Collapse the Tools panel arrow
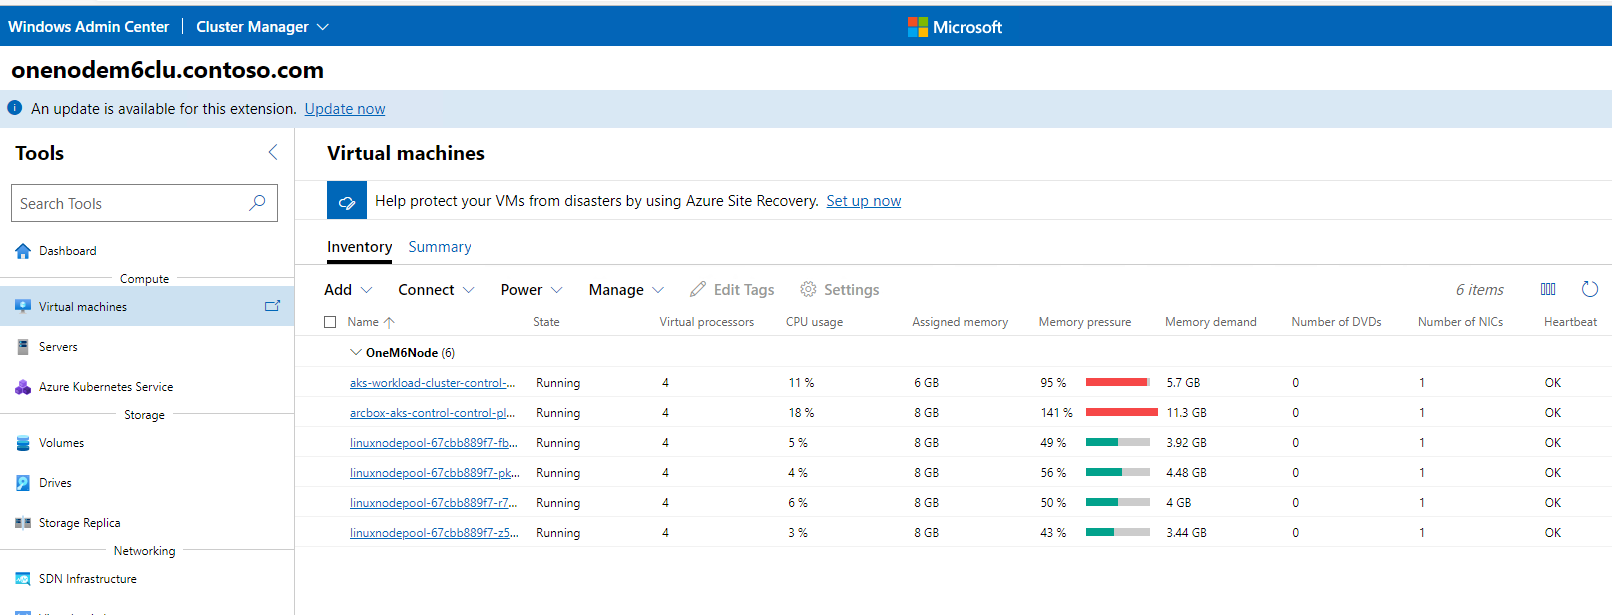 click(x=272, y=152)
